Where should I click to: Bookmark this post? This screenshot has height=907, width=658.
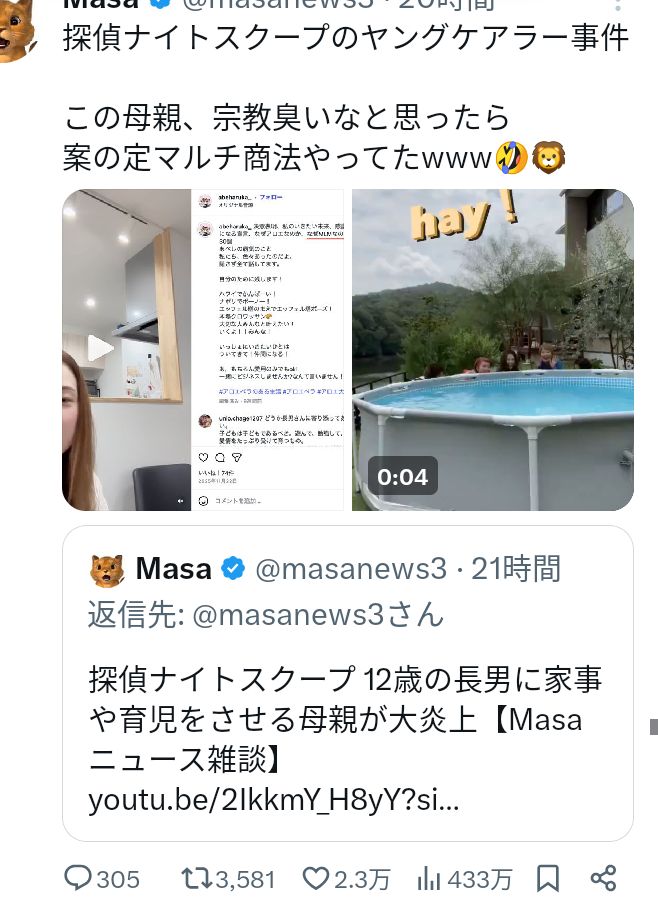548,879
